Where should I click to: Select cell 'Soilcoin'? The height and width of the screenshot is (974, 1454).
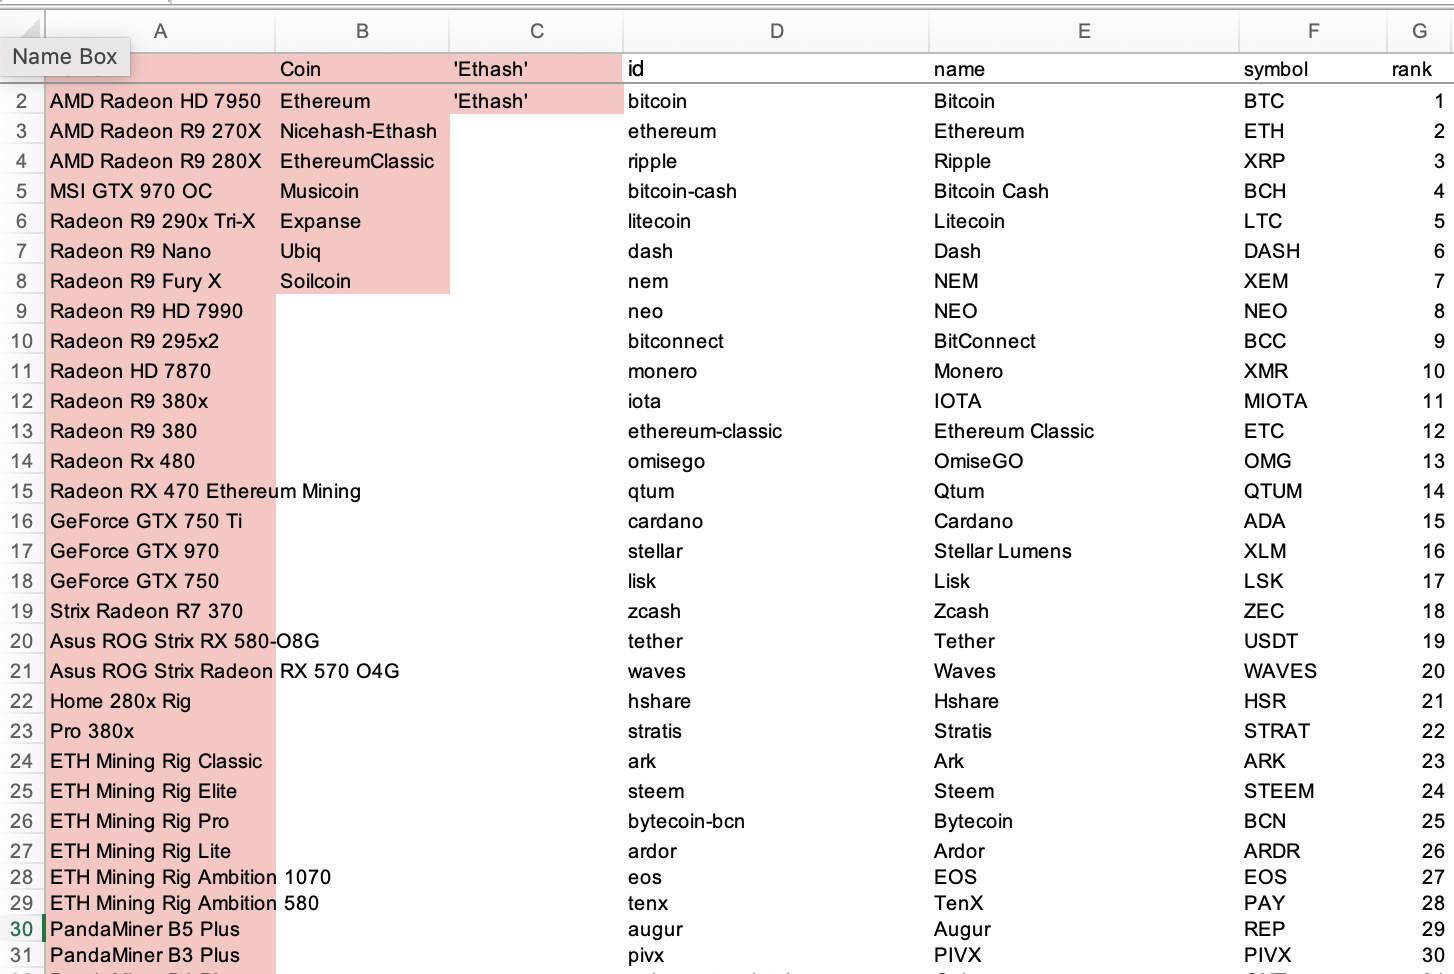pos(362,281)
